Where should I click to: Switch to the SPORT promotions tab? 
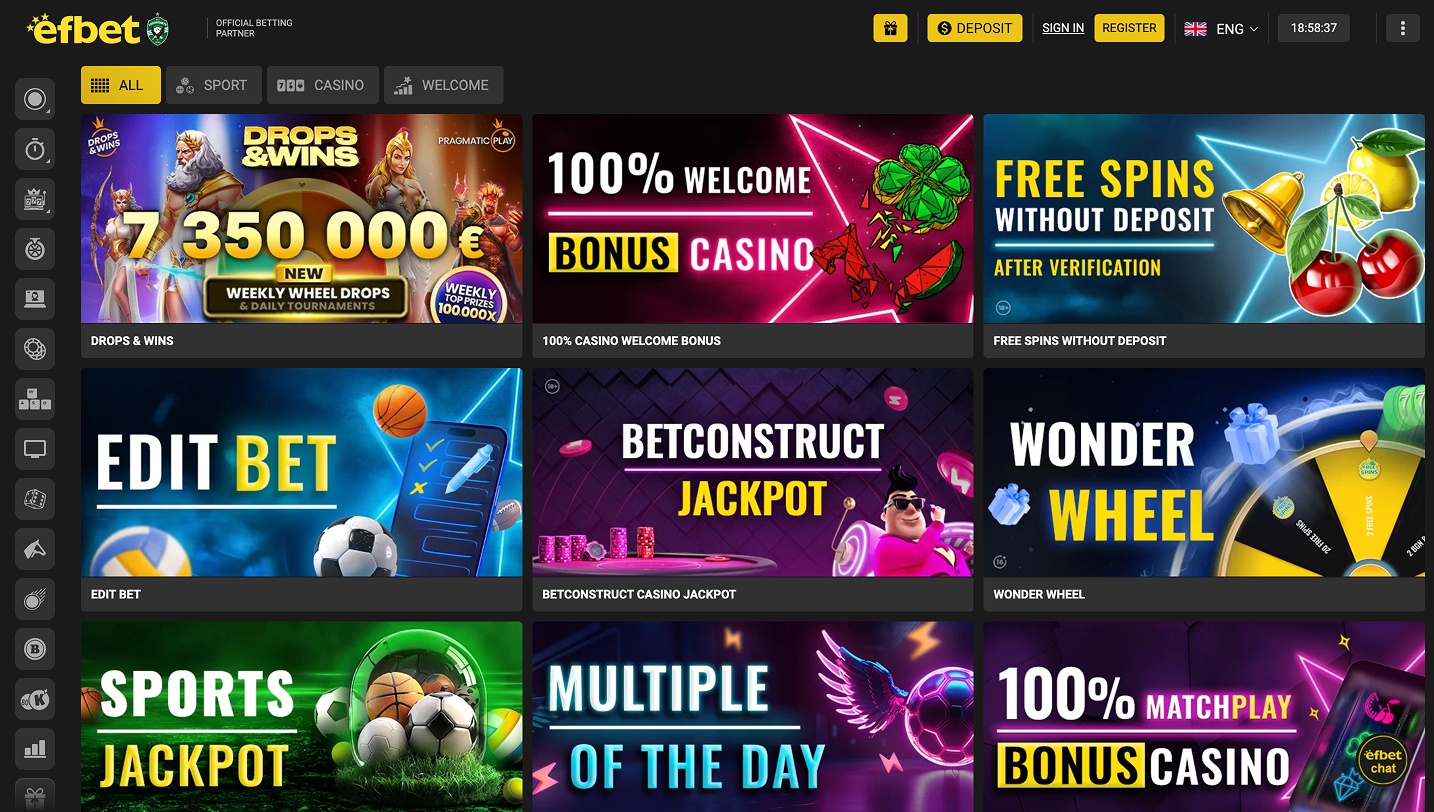click(x=214, y=85)
